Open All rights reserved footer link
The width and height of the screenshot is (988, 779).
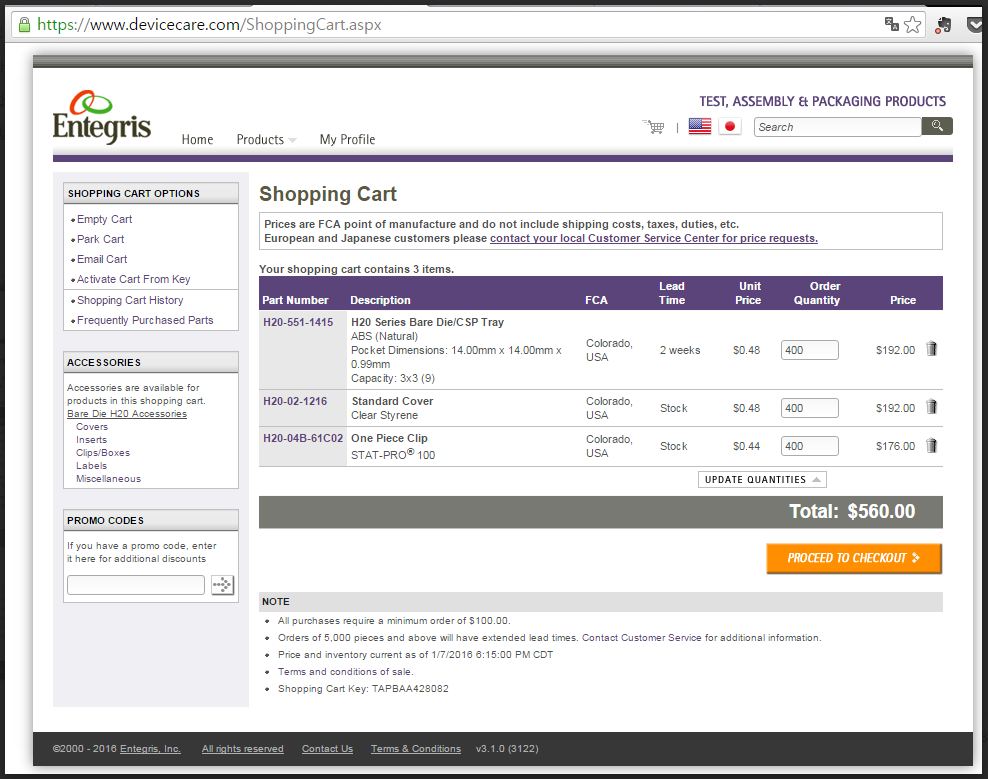(x=243, y=749)
